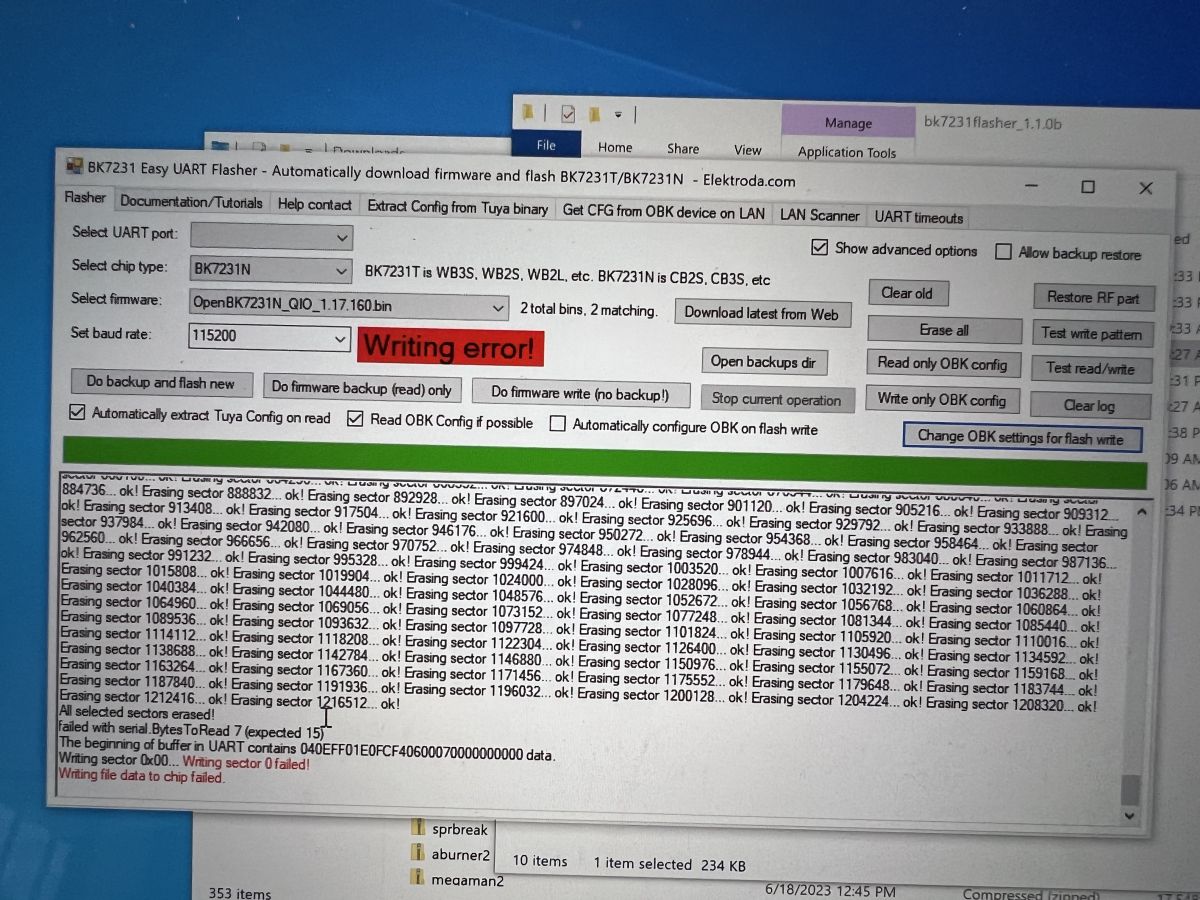Image resolution: width=1200 pixels, height=900 pixels.
Task: Click the BK7231 Flasher app icon in title bar
Action: [x=74, y=166]
